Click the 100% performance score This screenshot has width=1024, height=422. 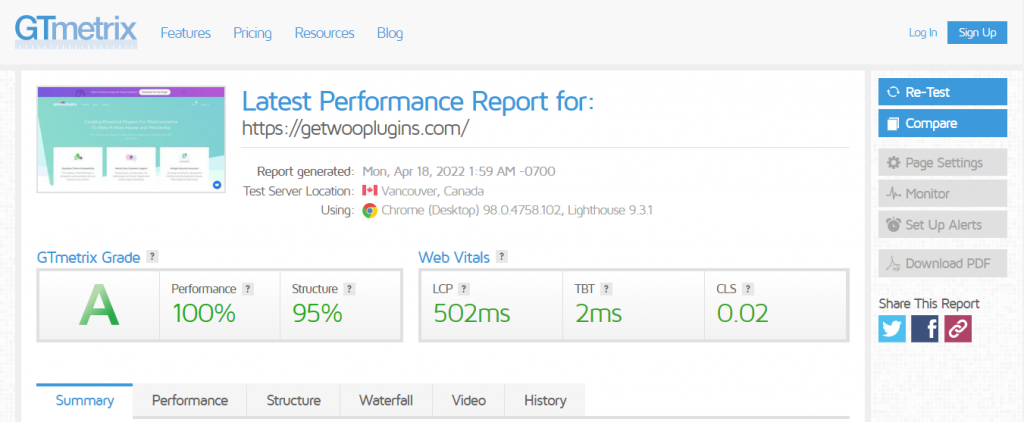tap(203, 314)
